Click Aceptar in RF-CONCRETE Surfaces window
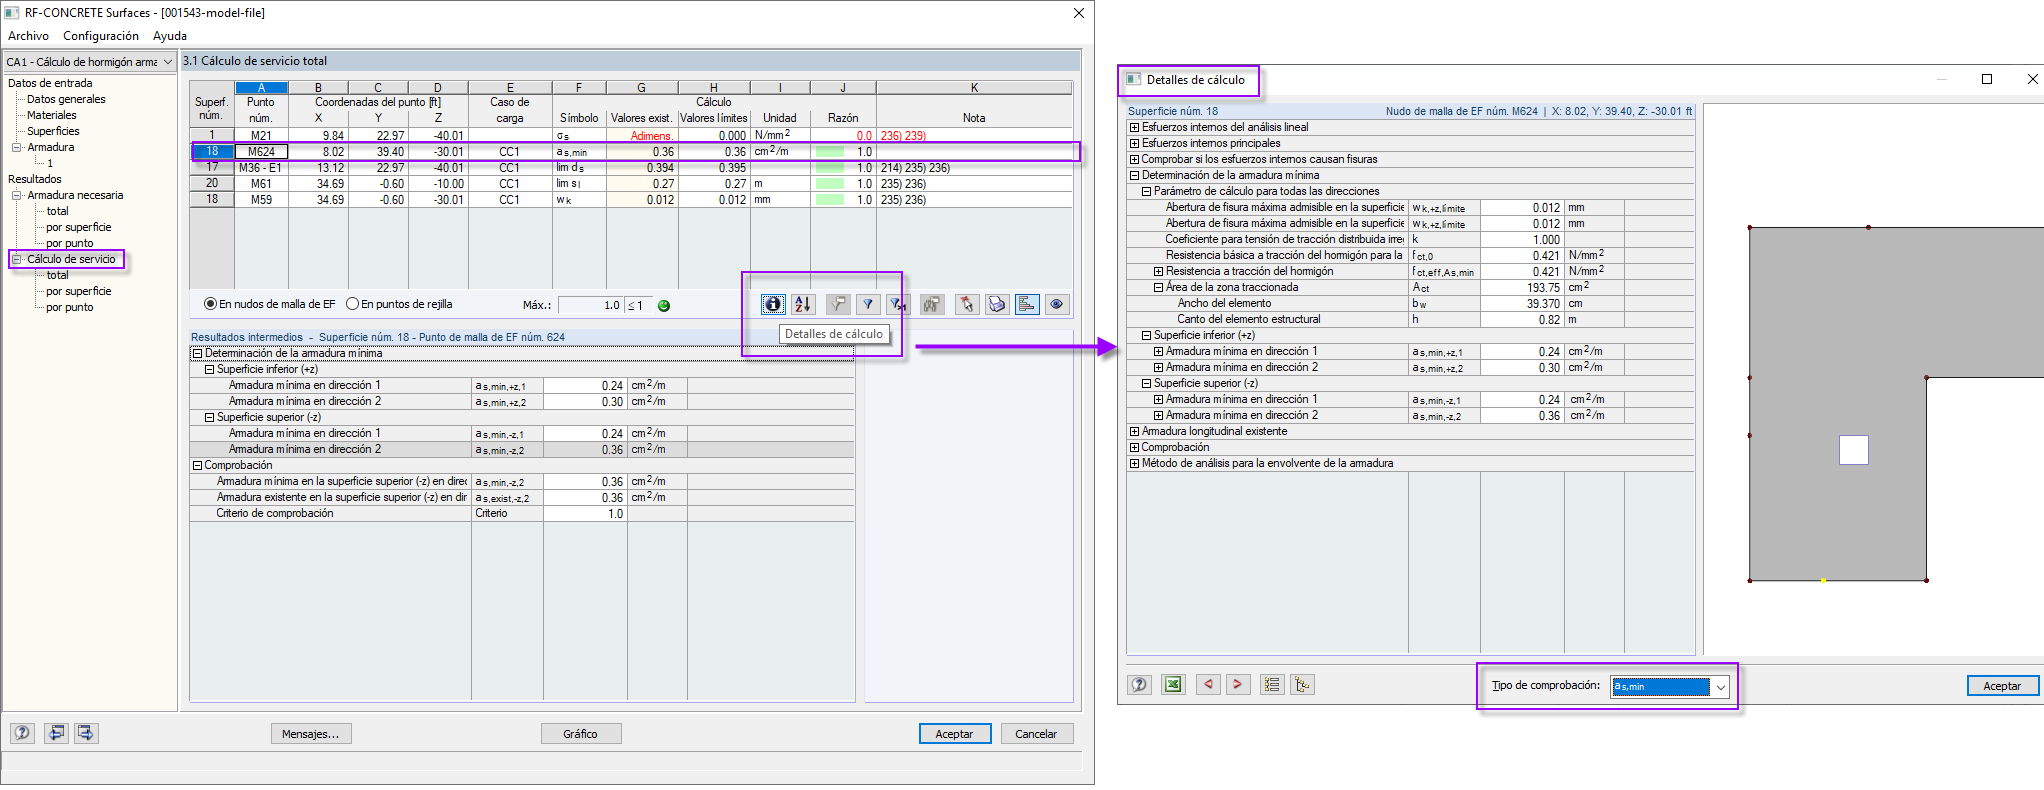Viewport: 2044px width, 790px height. pyautogui.click(x=955, y=734)
